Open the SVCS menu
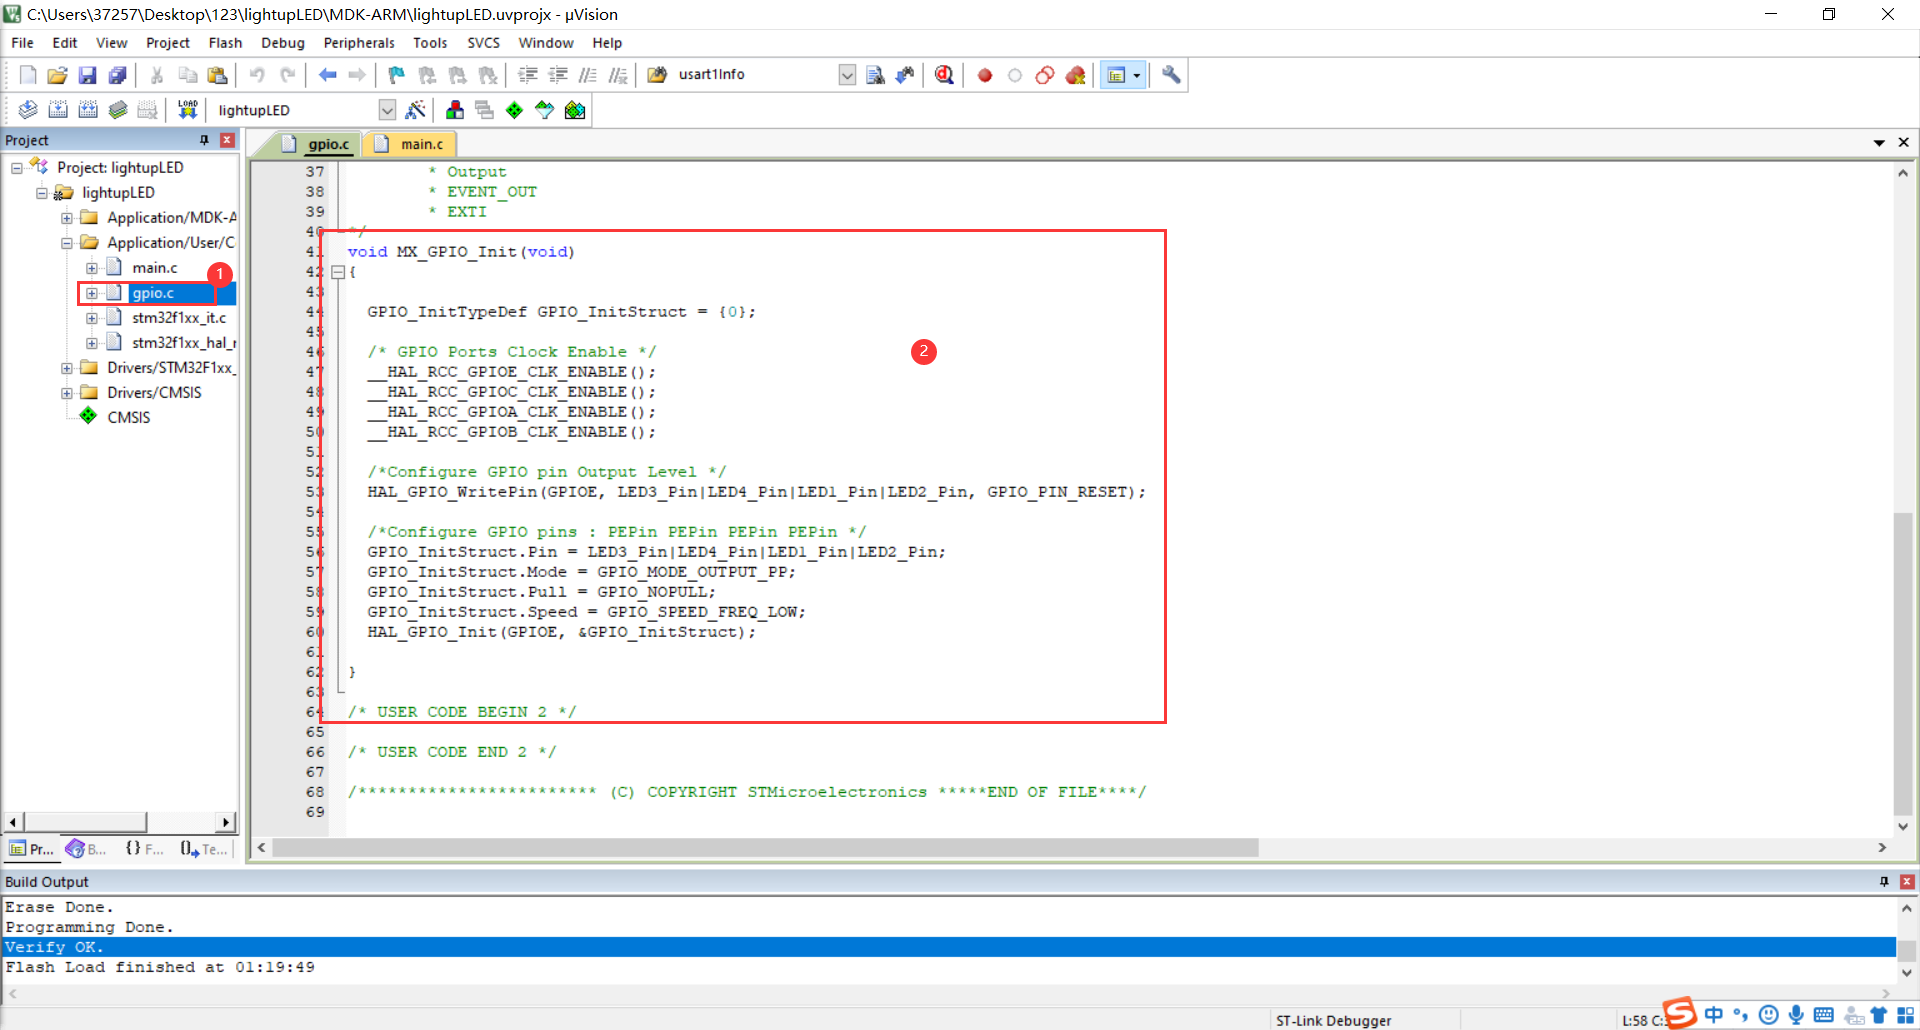The height and width of the screenshot is (1030, 1920). (x=484, y=43)
